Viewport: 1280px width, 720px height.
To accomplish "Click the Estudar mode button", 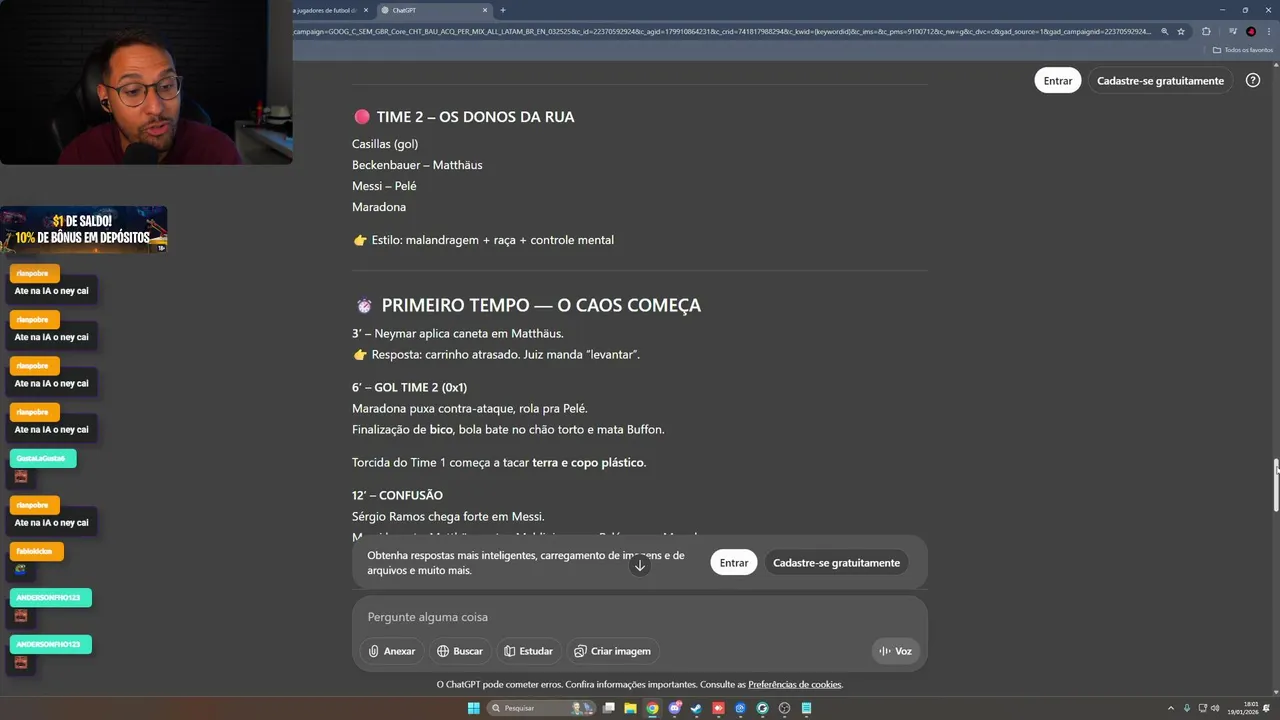I will pyautogui.click(x=528, y=651).
